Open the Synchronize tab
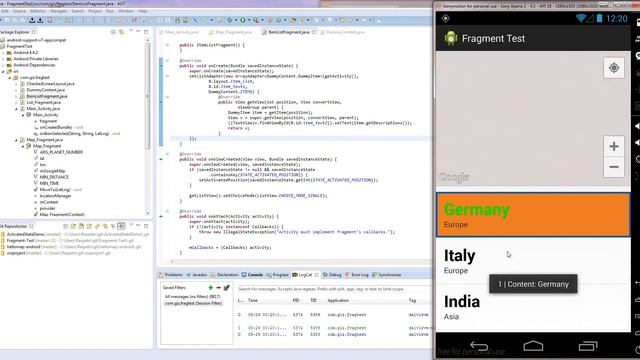640x360 pixels. (387, 275)
